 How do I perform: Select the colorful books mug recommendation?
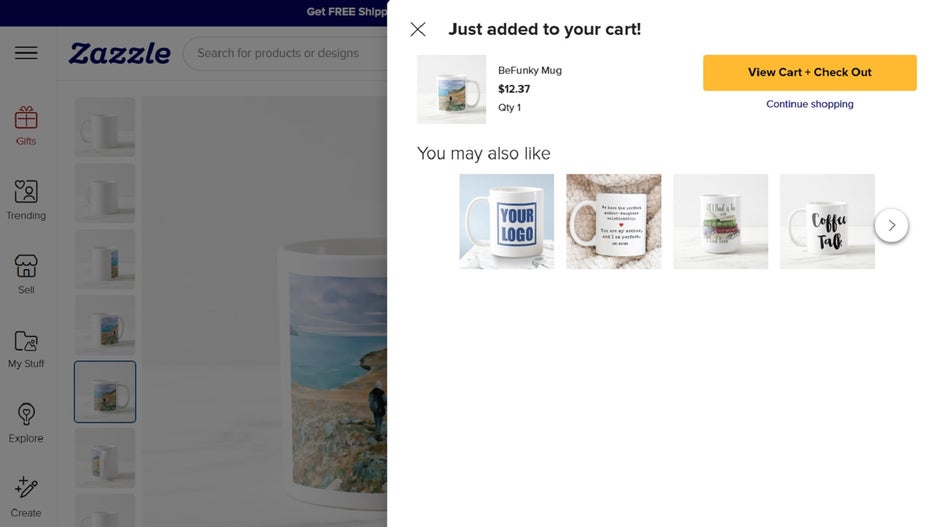(x=720, y=221)
